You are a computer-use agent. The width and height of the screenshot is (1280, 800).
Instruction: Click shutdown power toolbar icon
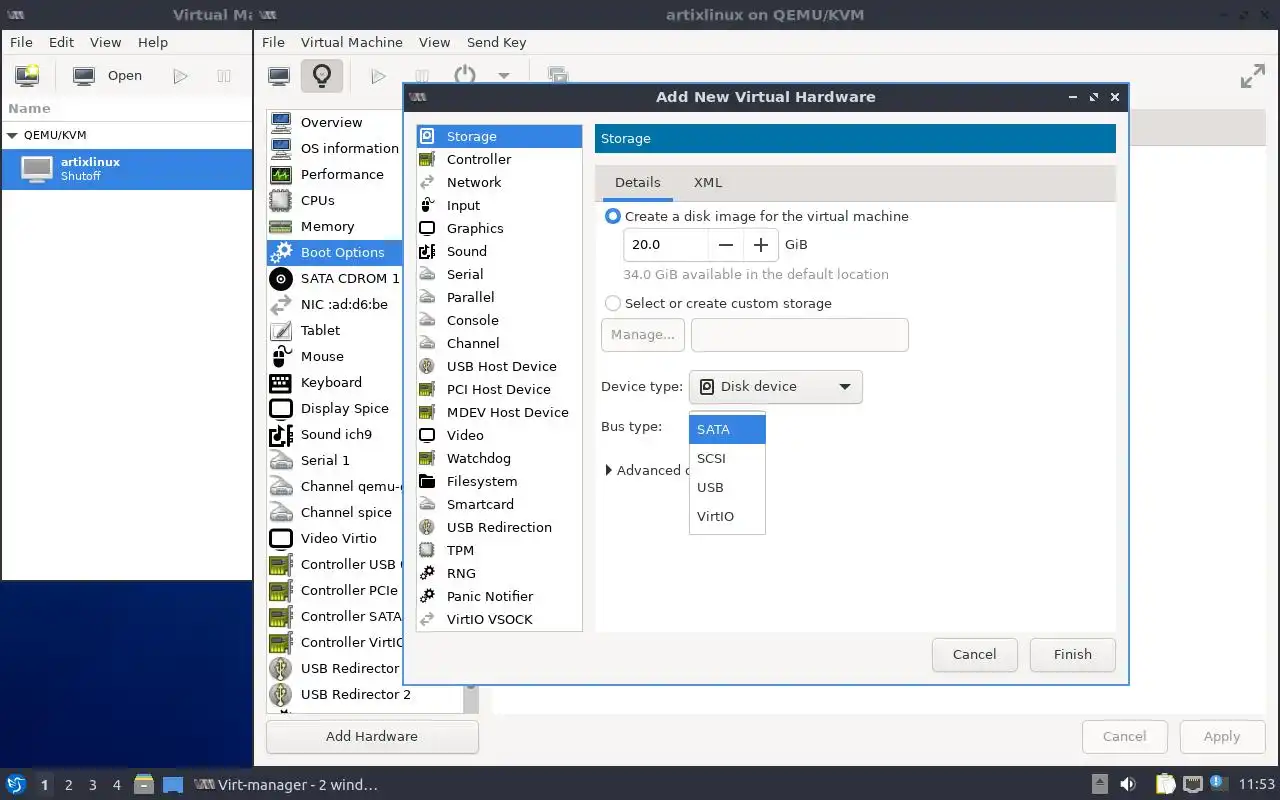click(x=465, y=76)
